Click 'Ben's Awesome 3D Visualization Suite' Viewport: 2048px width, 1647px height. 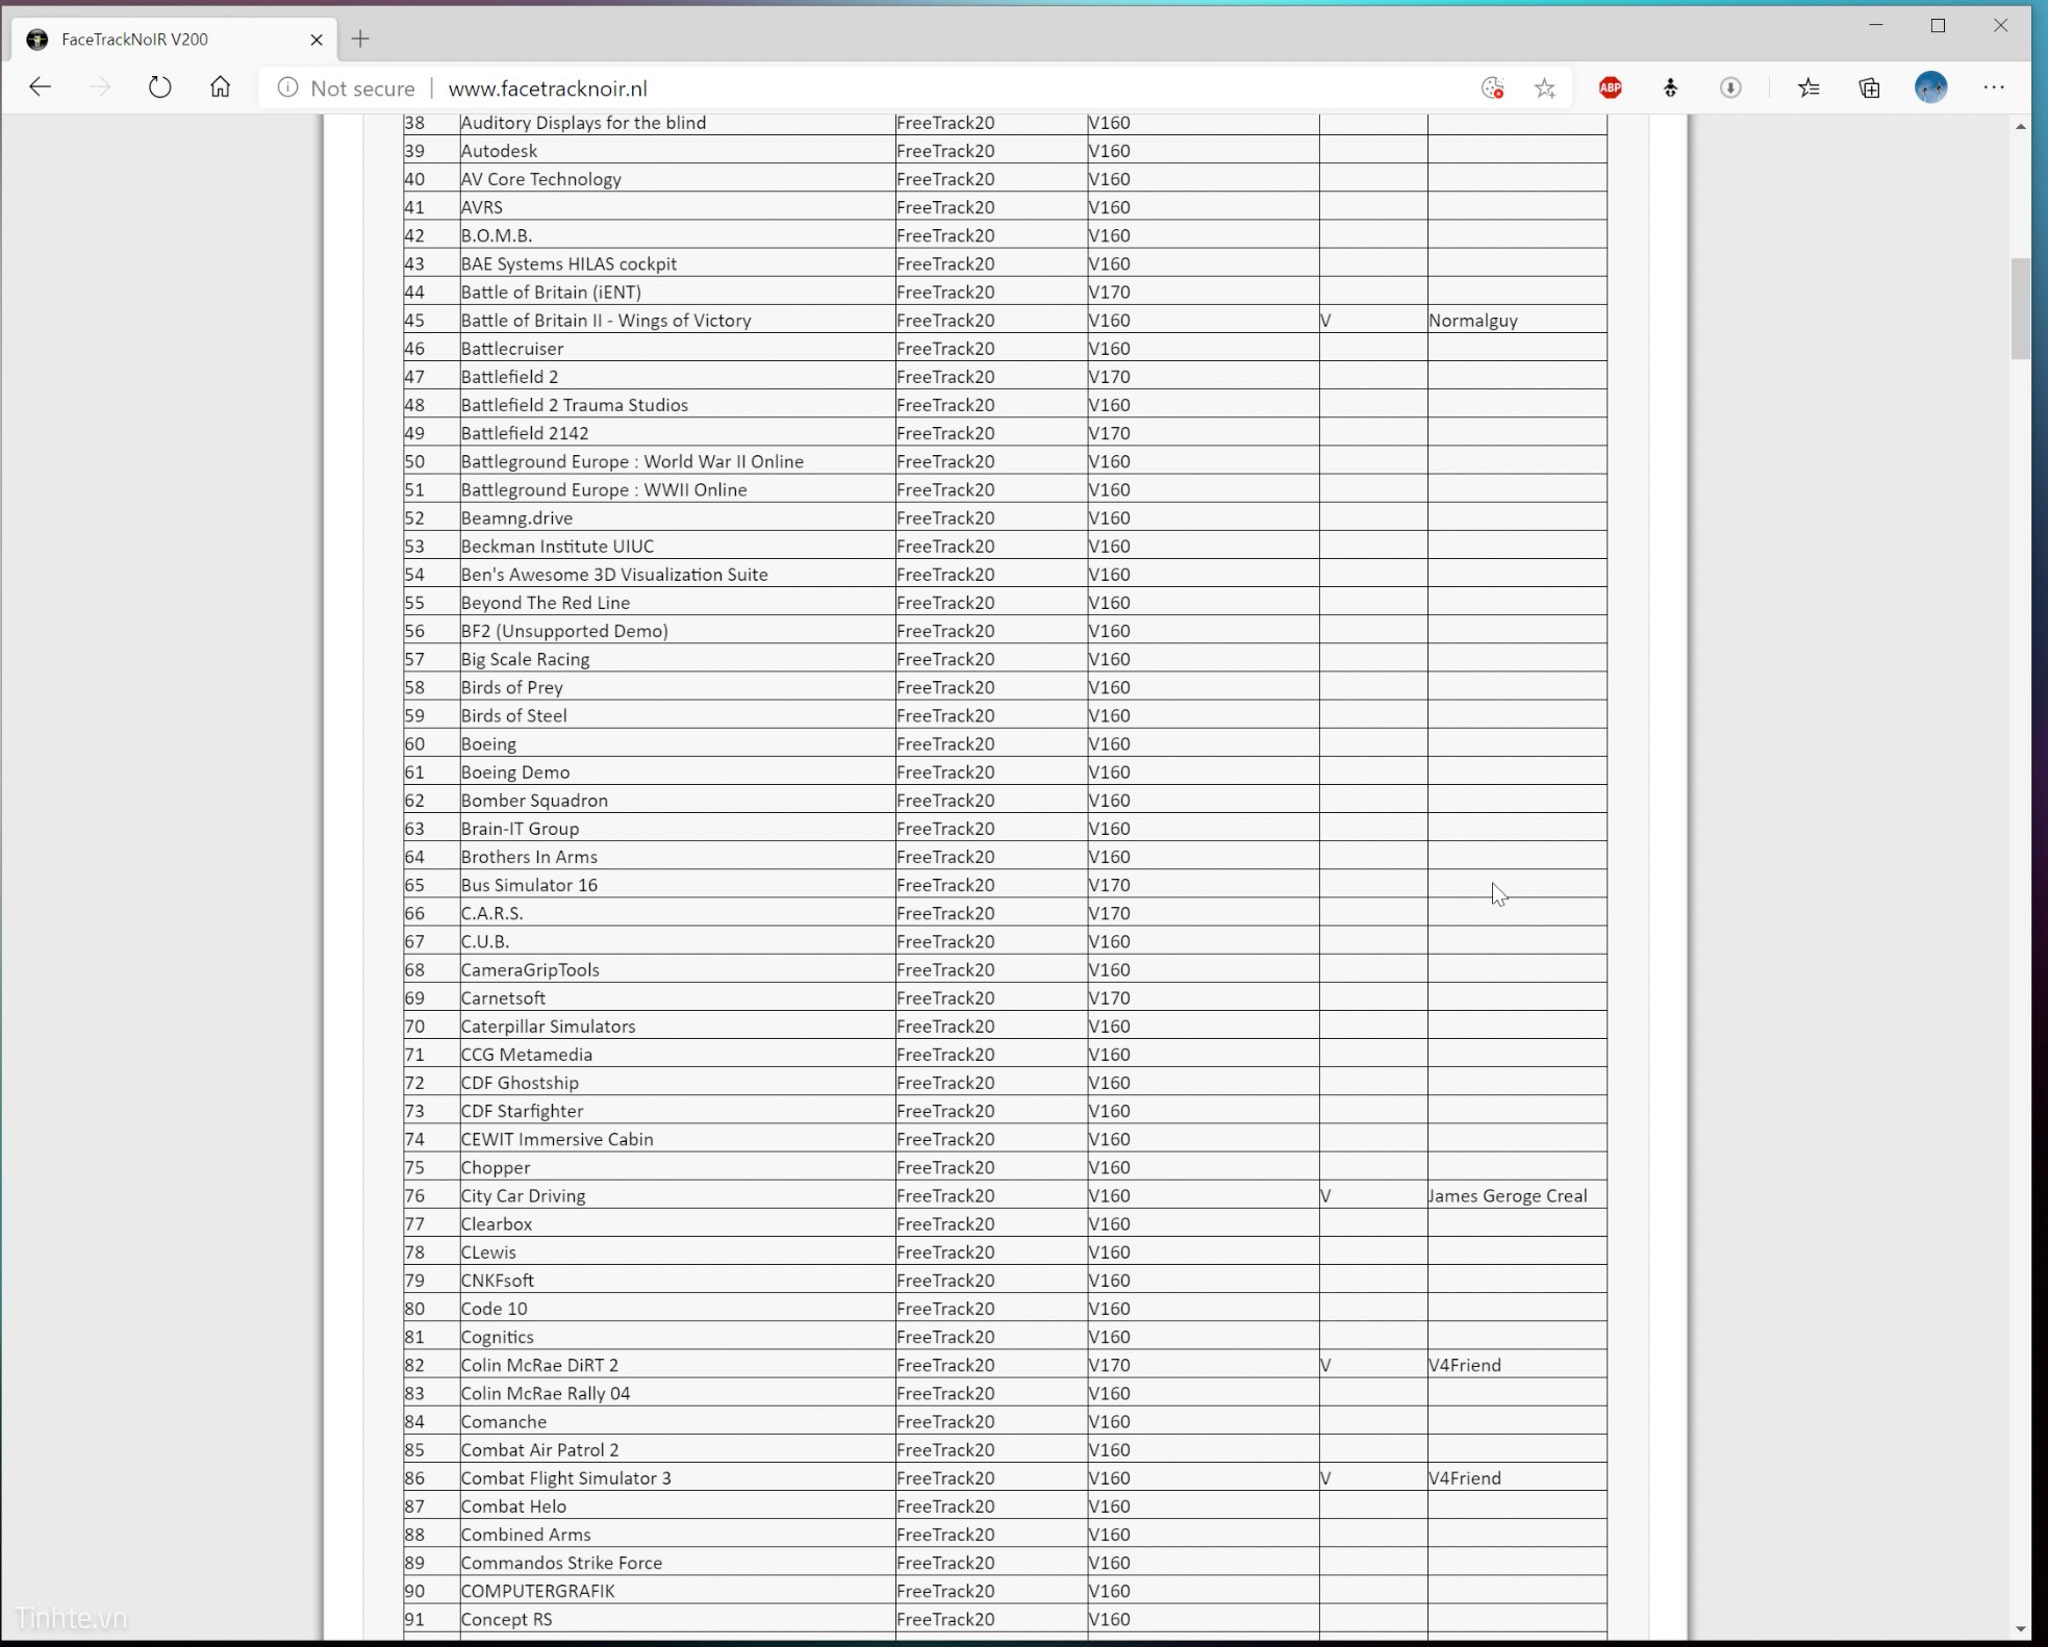pos(614,575)
